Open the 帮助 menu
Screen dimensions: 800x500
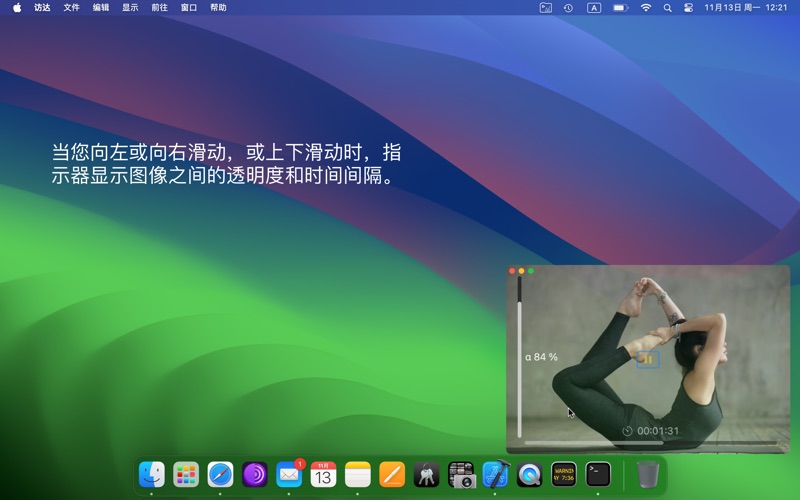click(218, 7)
